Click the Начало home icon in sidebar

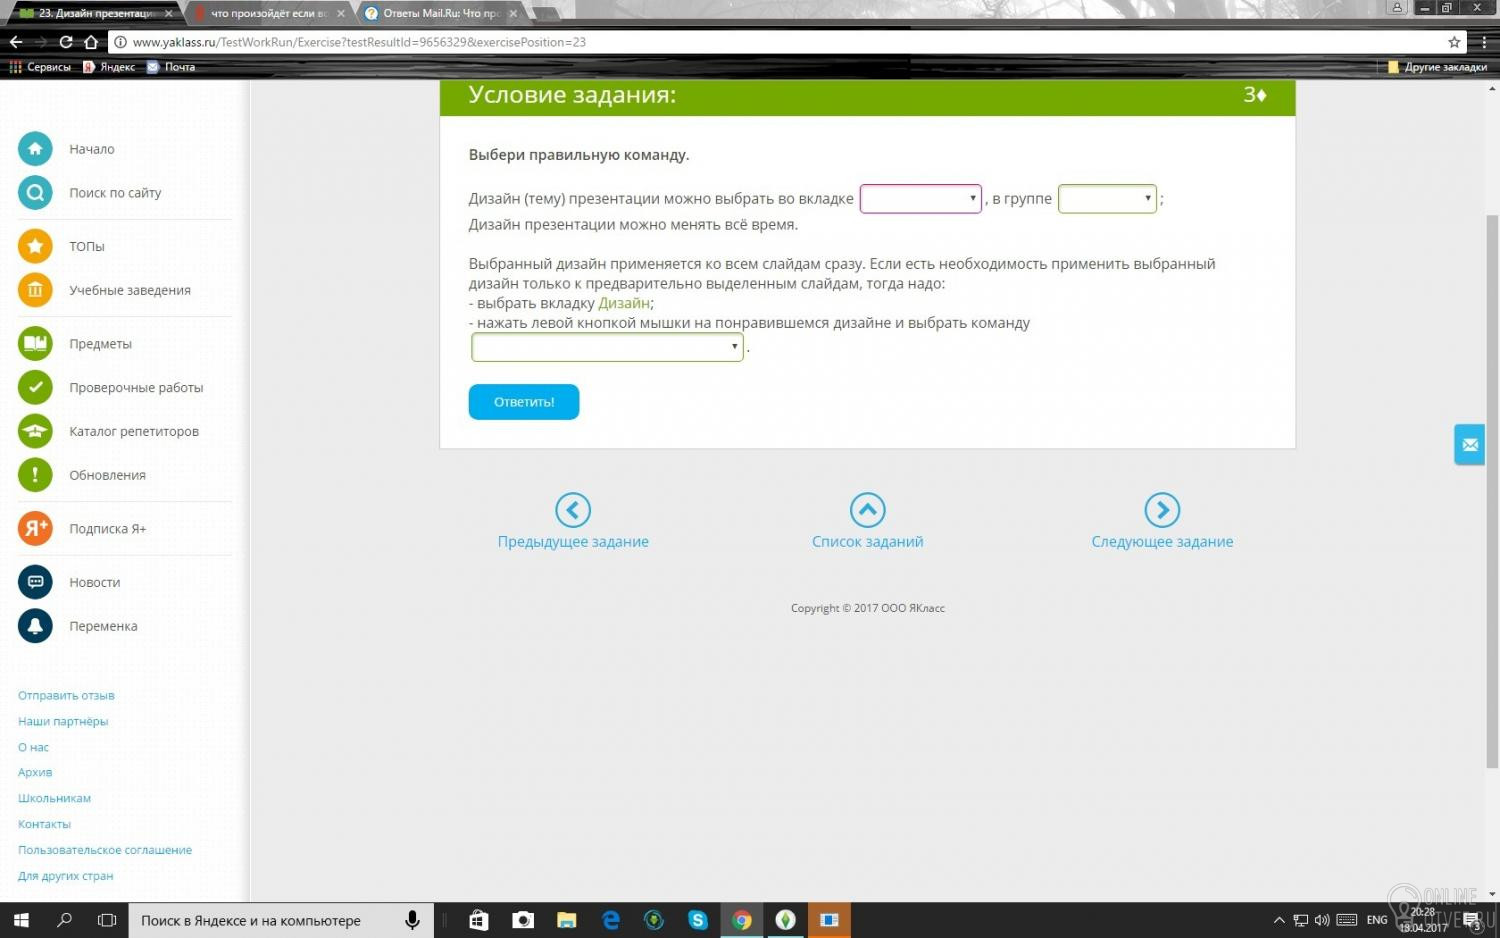[35, 149]
